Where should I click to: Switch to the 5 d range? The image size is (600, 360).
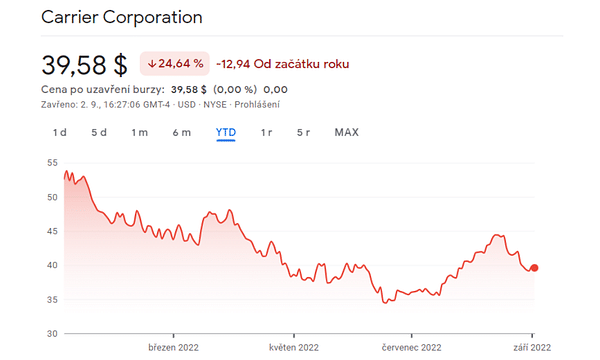[99, 132]
